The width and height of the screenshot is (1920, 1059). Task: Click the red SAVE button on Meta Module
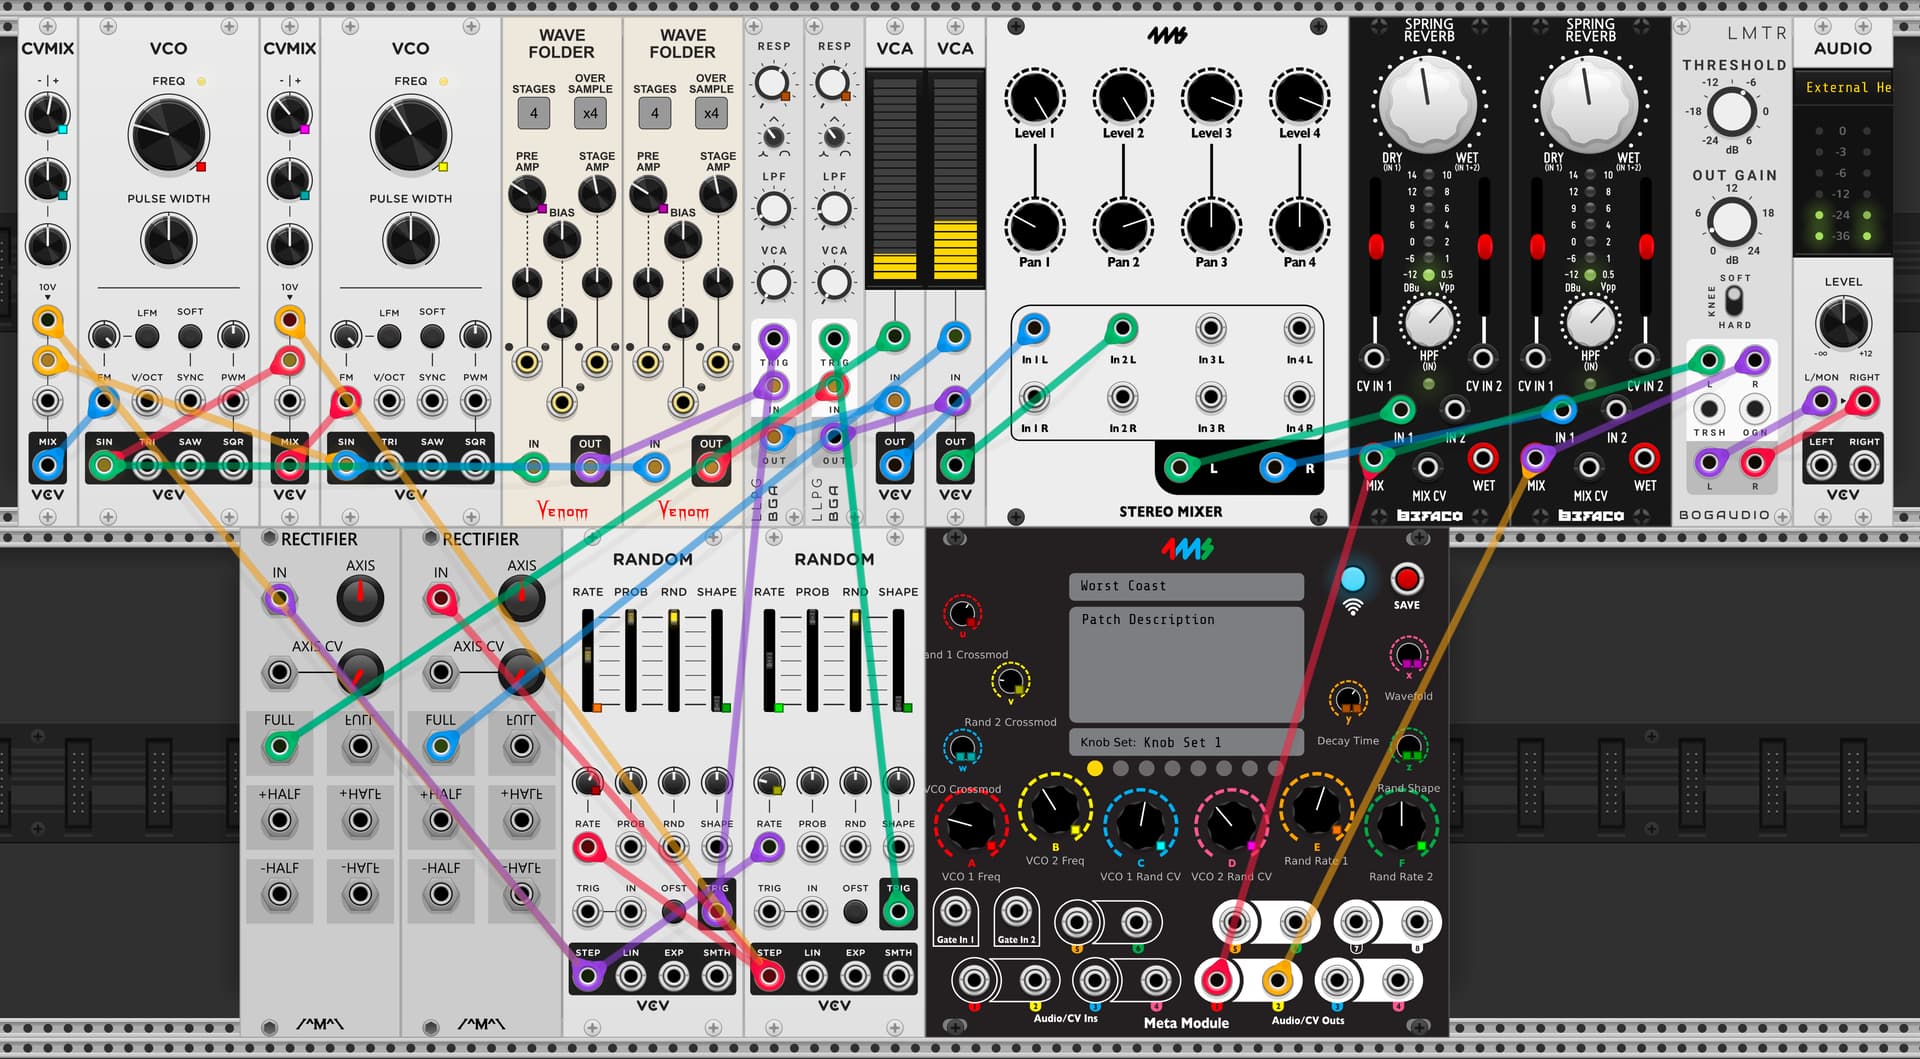(x=1406, y=579)
